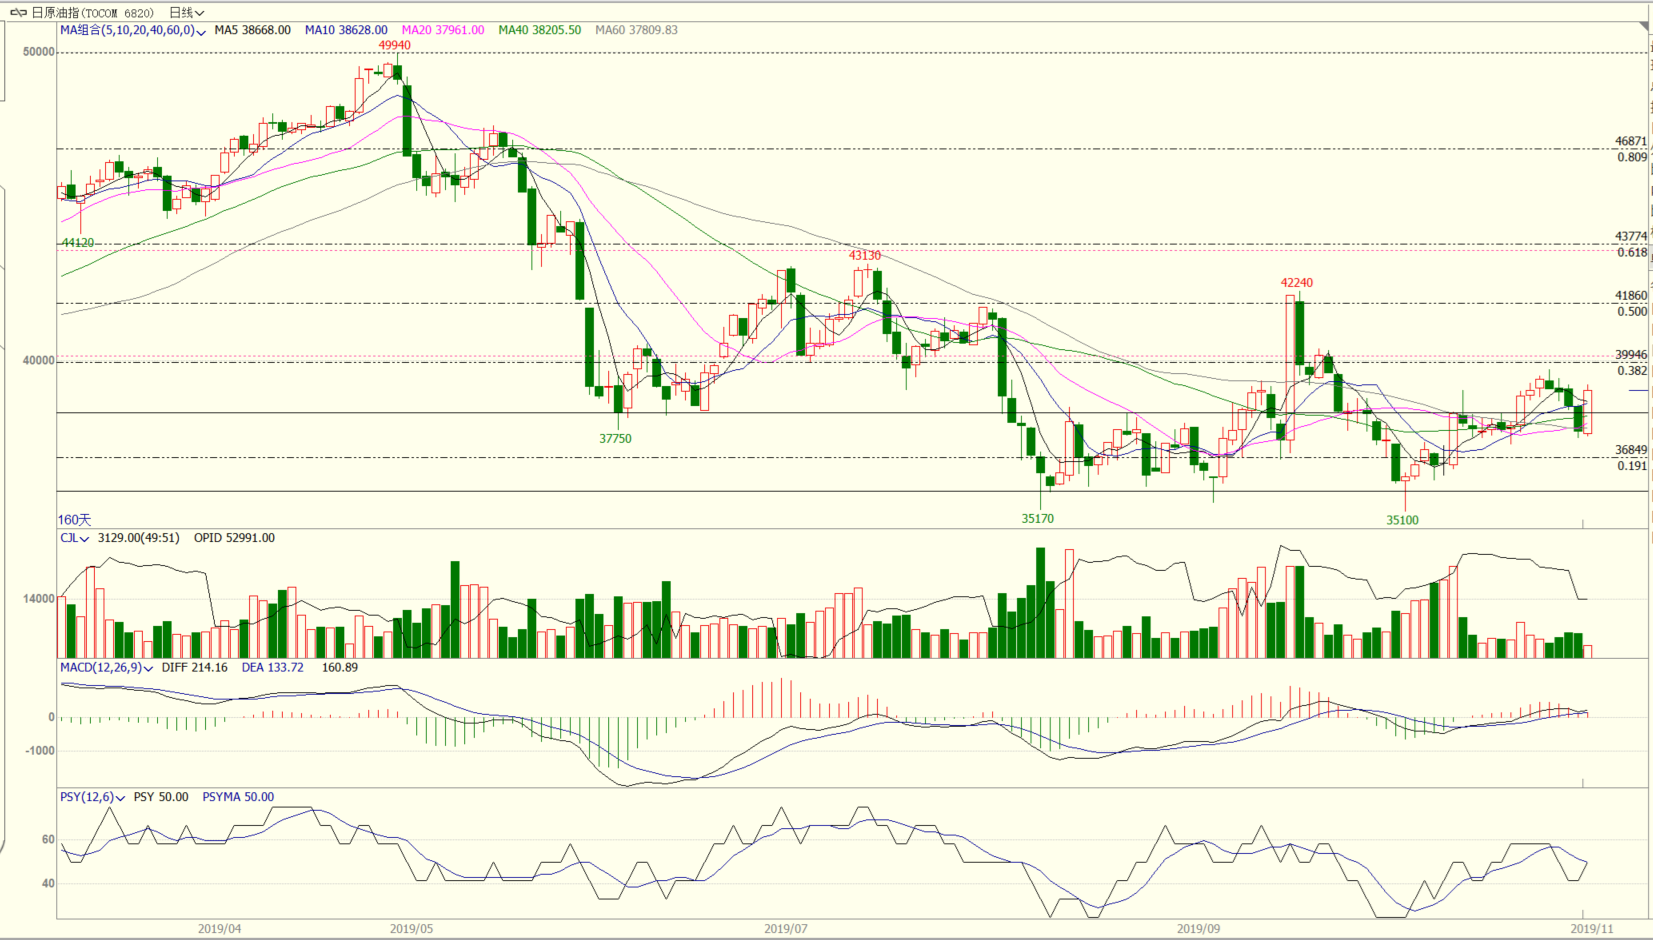Click the OPID 52991.00 open interest label
The width and height of the screenshot is (1653, 940).
[234, 538]
